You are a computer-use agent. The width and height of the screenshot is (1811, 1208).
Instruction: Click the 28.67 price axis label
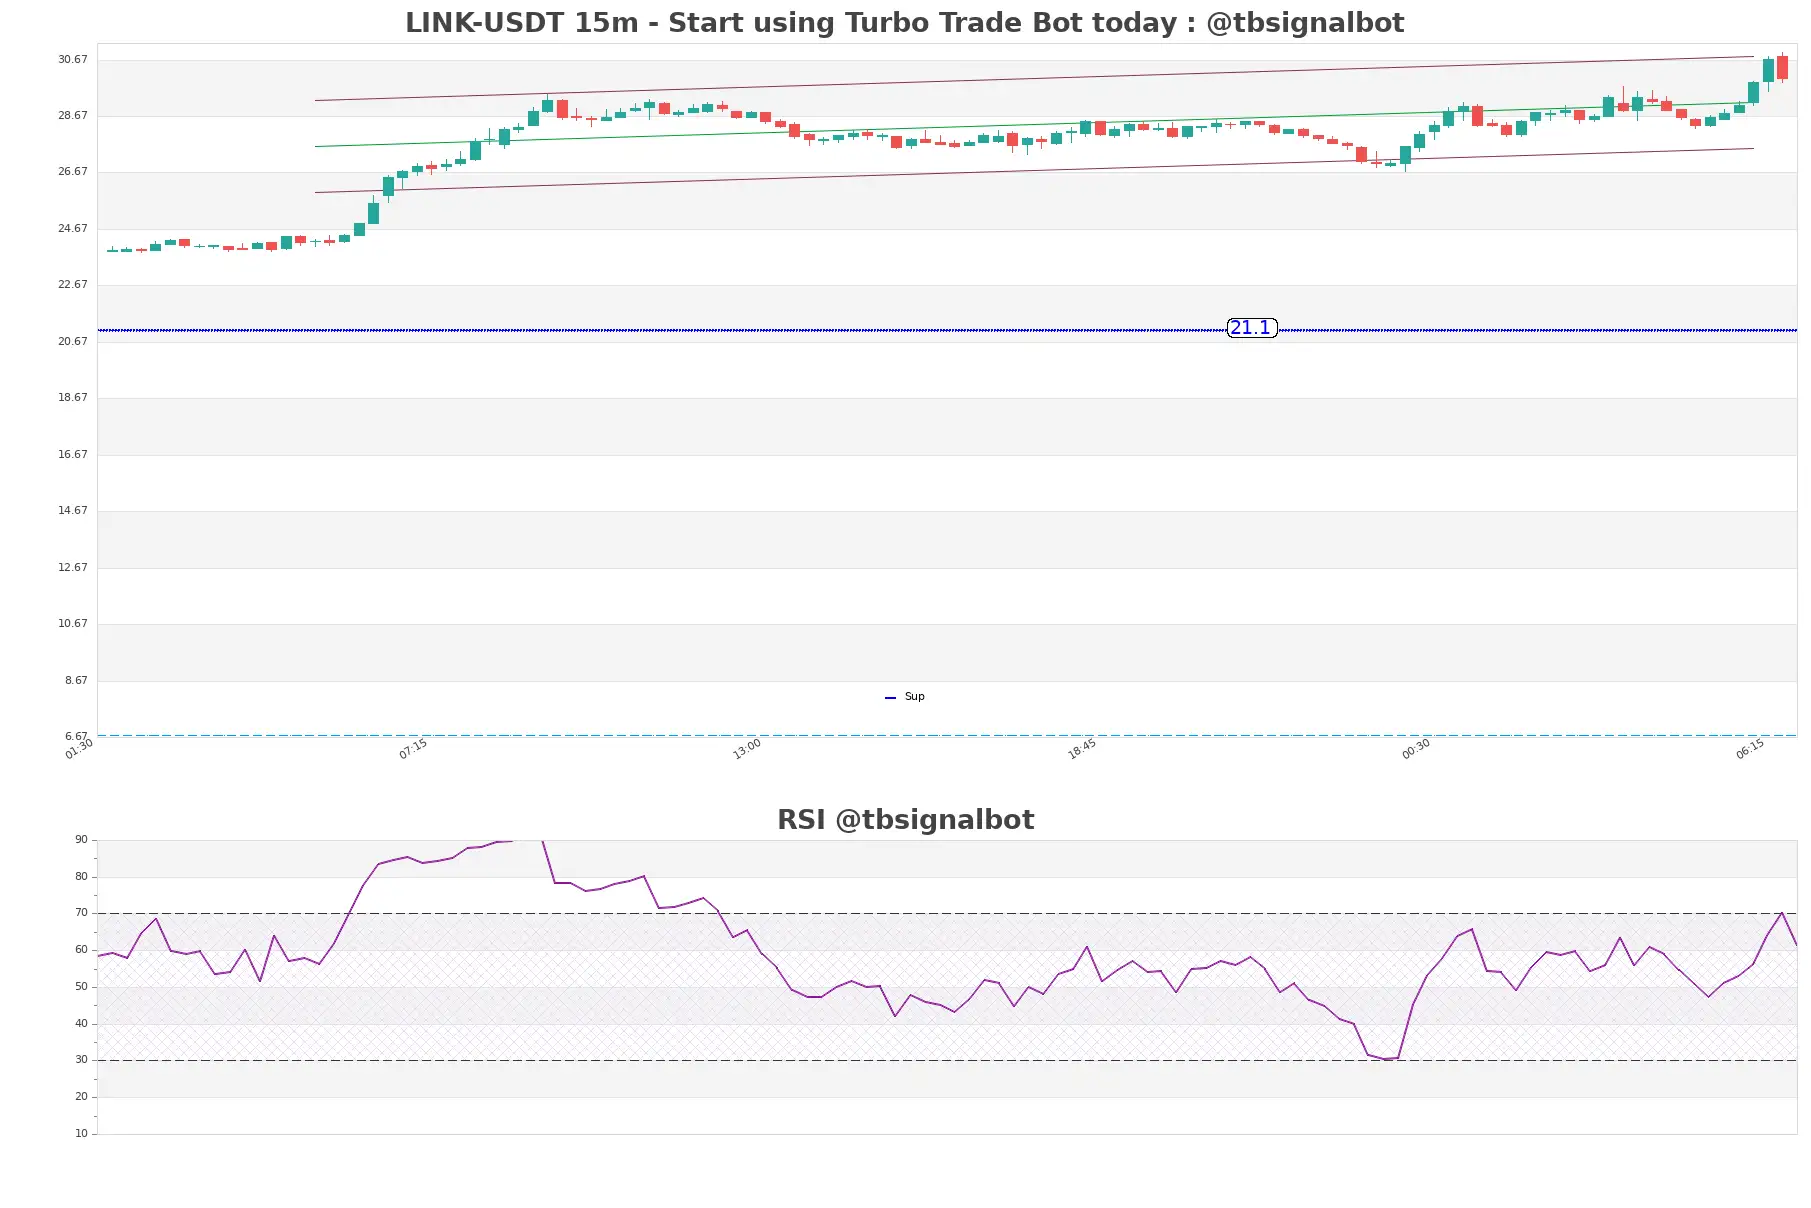pyautogui.click(x=73, y=116)
